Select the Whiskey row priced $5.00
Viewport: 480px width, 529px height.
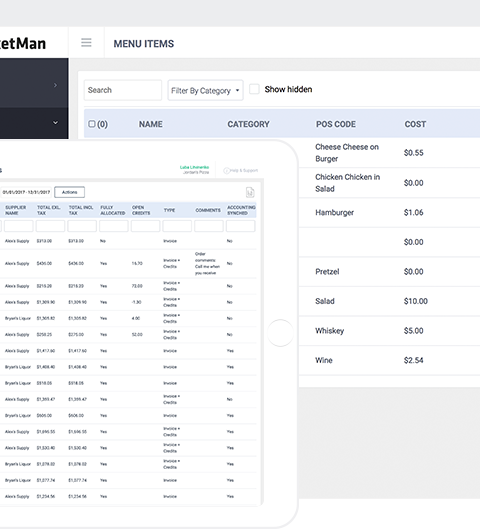[389, 331]
